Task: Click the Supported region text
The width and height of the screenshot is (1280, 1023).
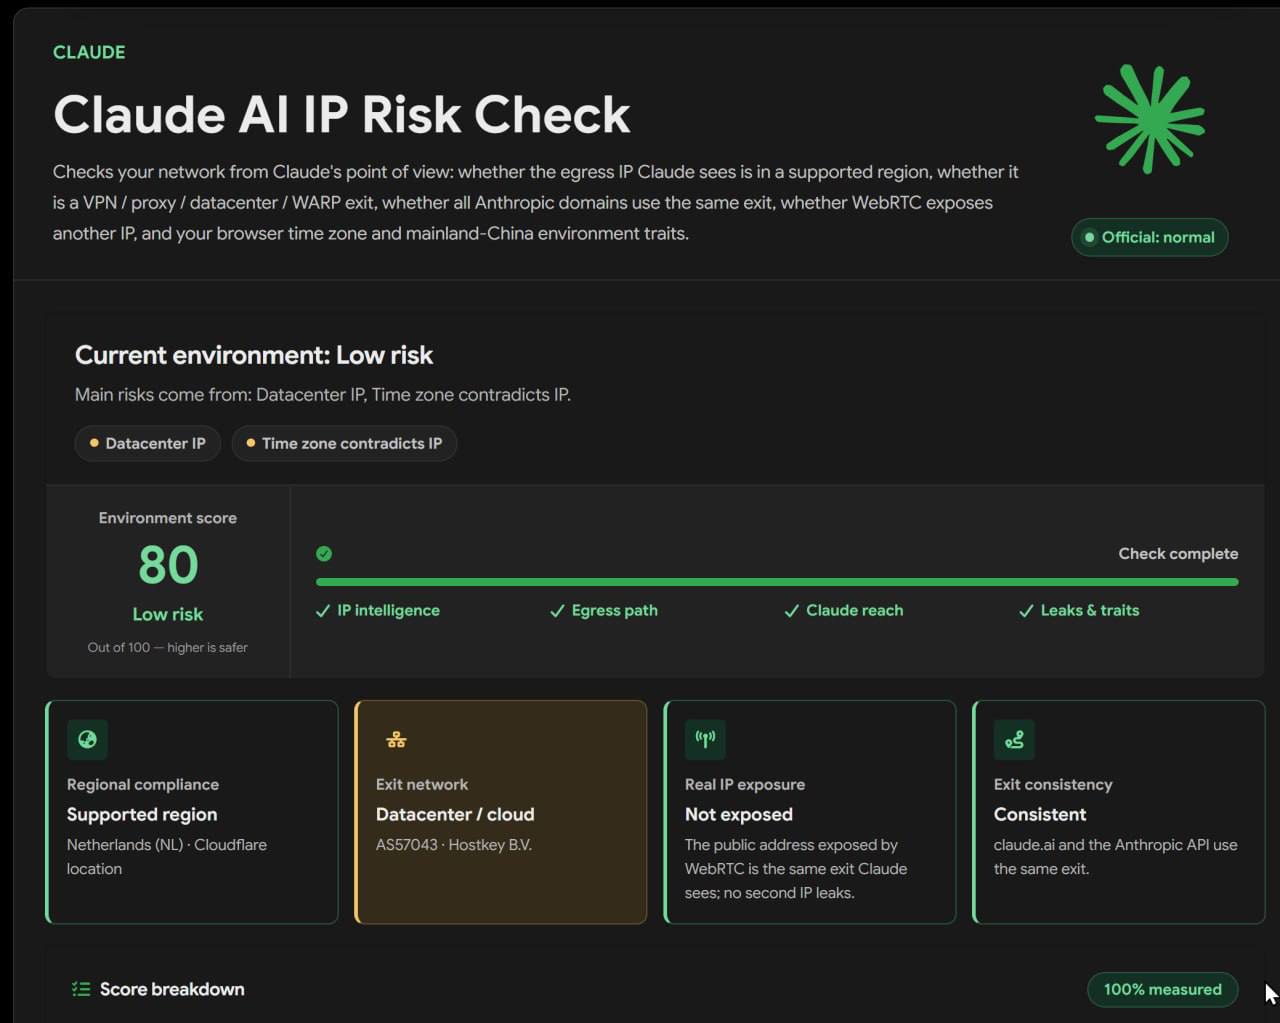Action: click(142, 814)
